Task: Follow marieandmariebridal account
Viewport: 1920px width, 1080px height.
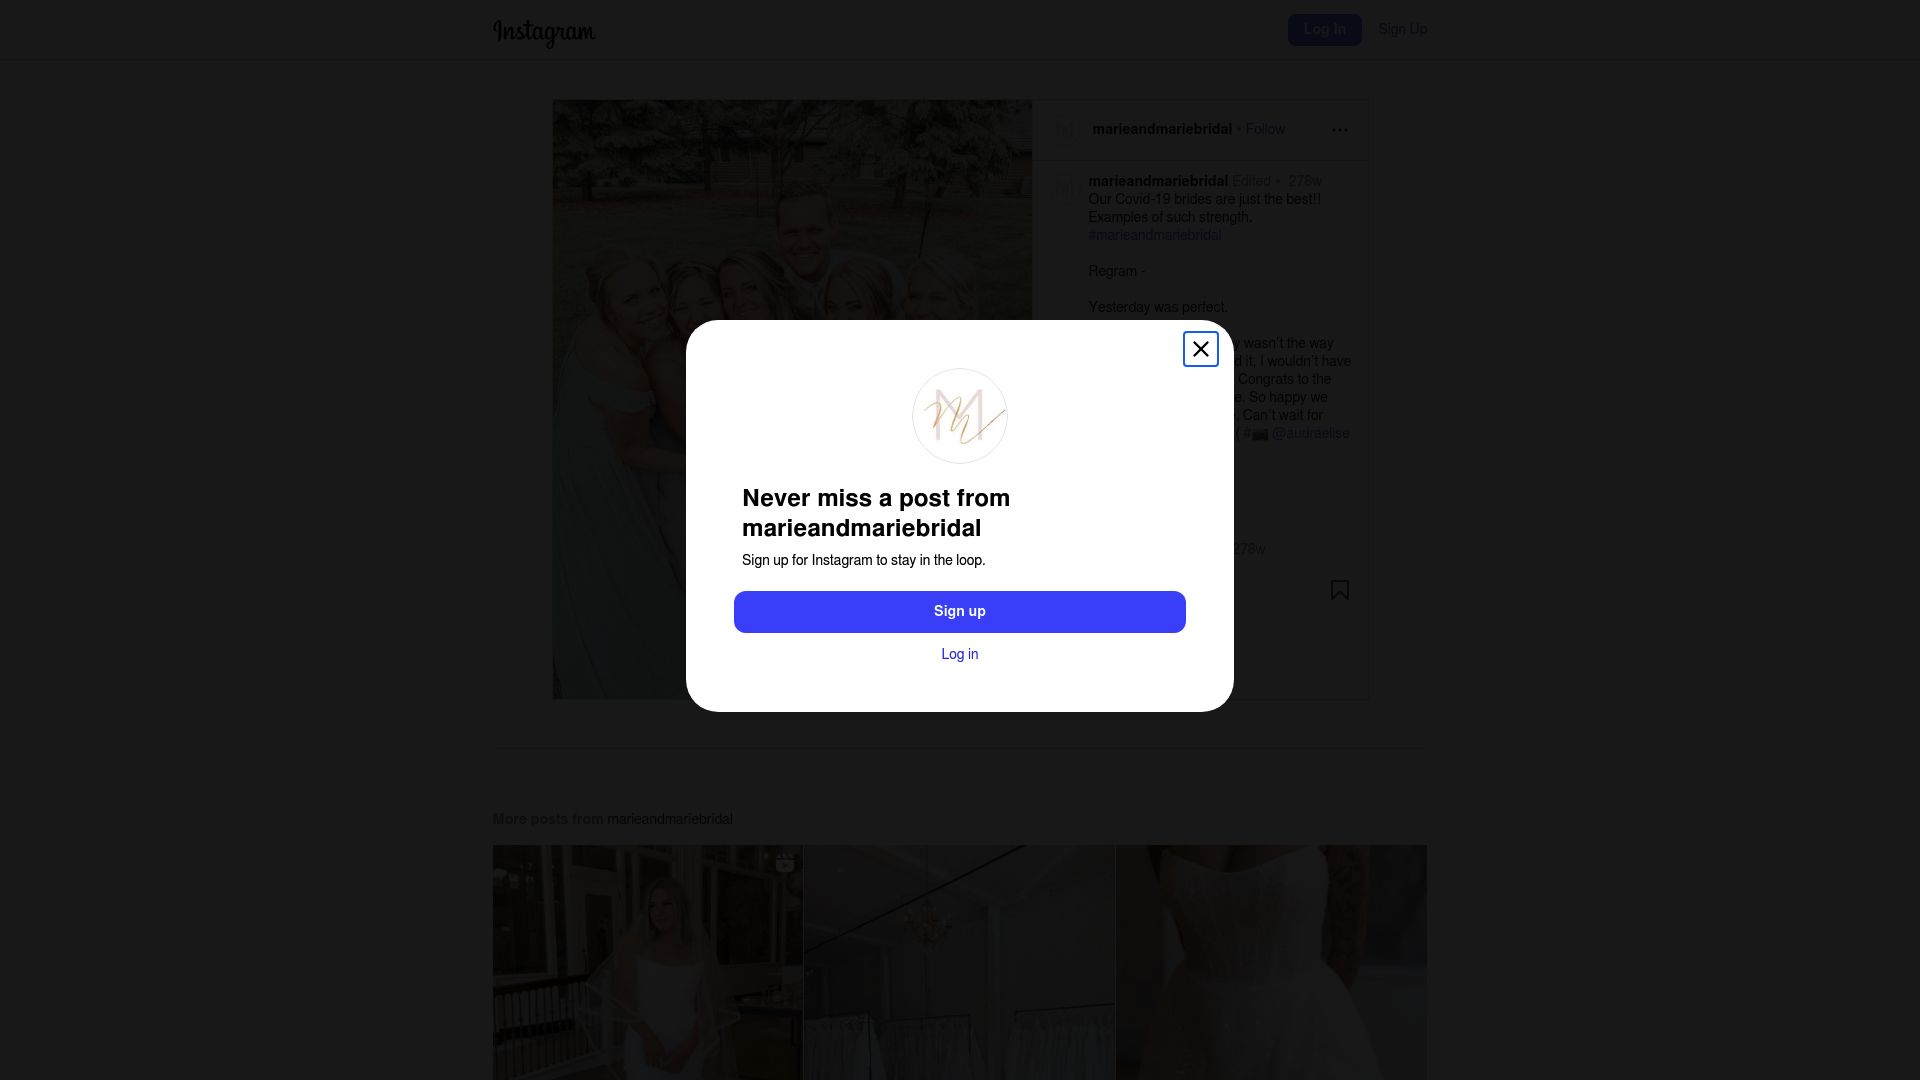Action: (1265, 129)
